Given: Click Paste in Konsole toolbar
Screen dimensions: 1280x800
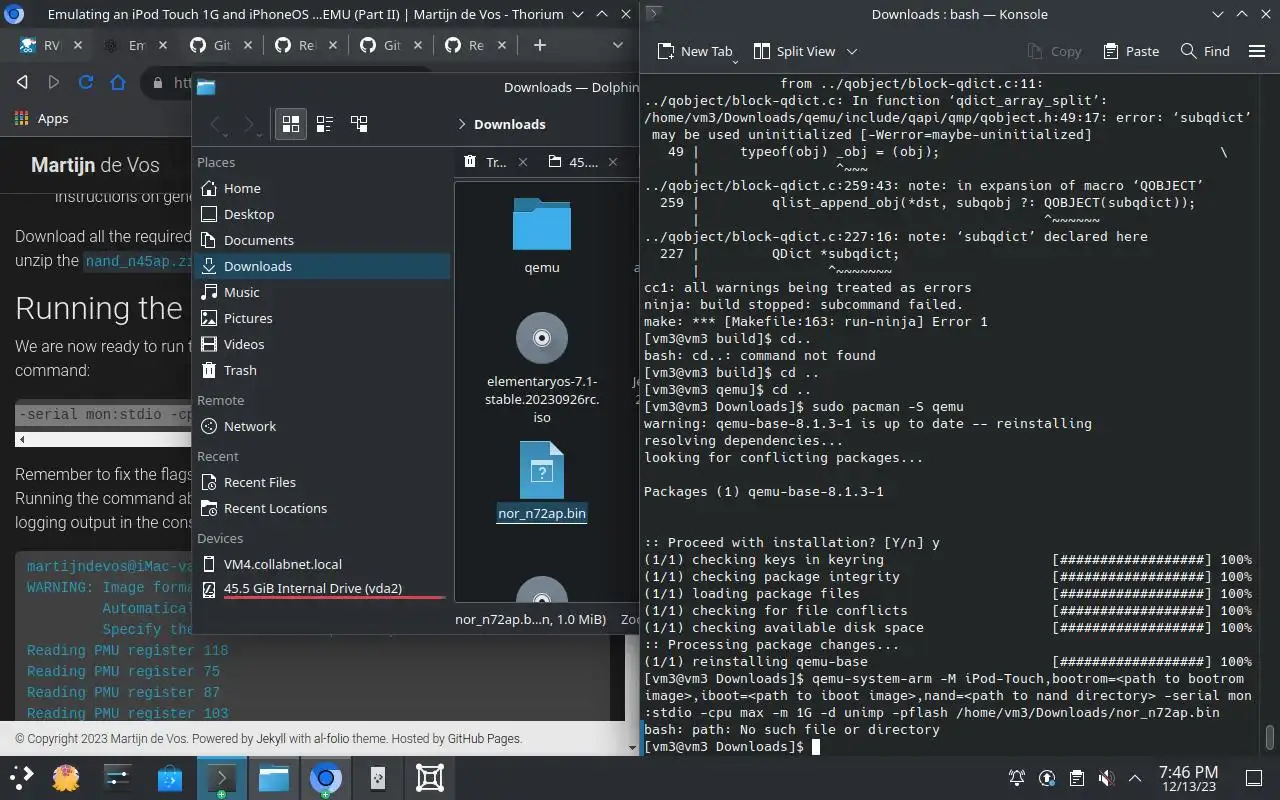Looking at the screenshot, I should point(1131,51).
